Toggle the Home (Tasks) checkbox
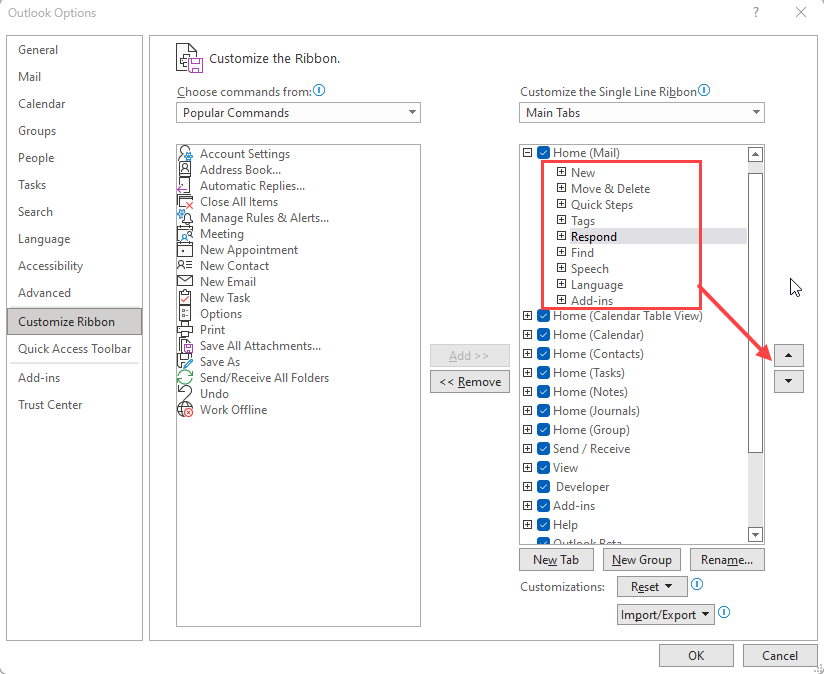This screenshot has height=674, width=824. tap(544, 372)
